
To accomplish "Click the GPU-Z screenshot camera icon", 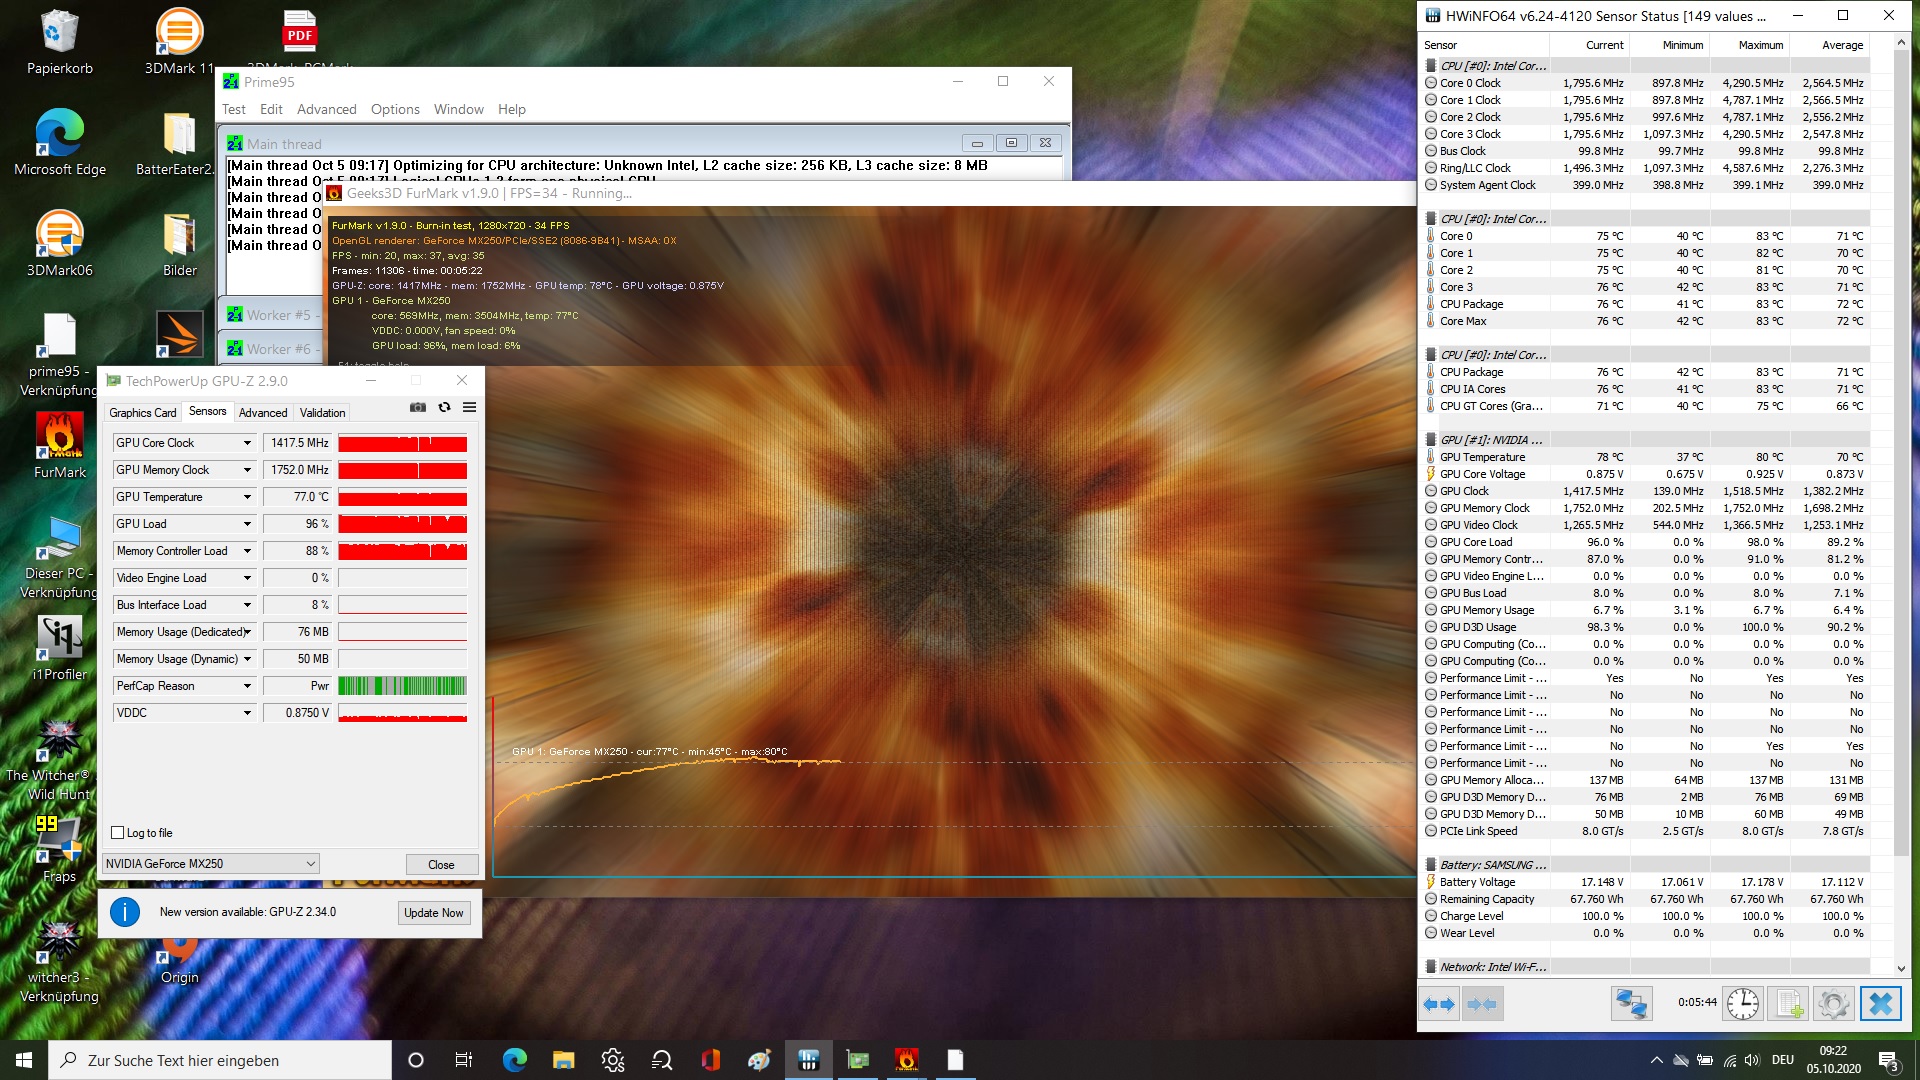I will pyautogui.click(x=418, y=407).
